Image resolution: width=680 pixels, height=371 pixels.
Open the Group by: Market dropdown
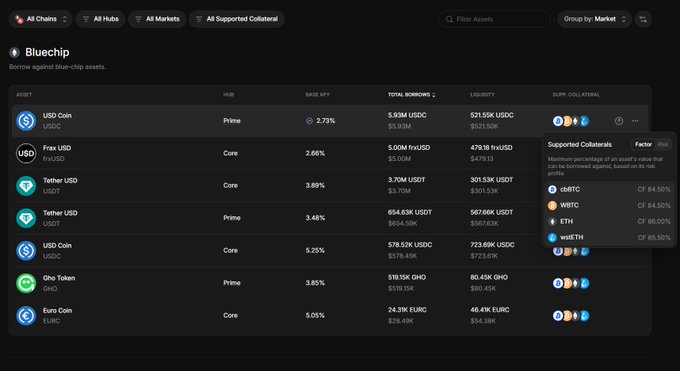coord(595,19)
